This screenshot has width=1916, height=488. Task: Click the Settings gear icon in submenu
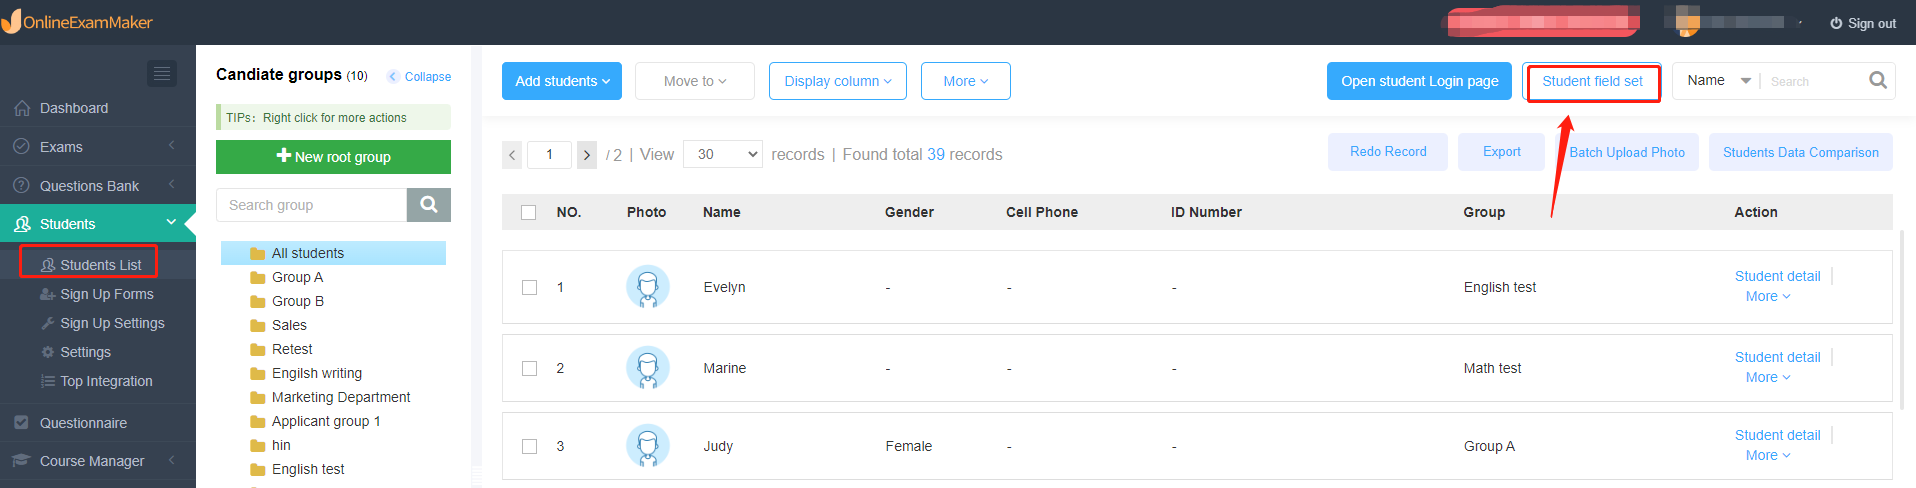pyautogui.click(x=47, y=352)
